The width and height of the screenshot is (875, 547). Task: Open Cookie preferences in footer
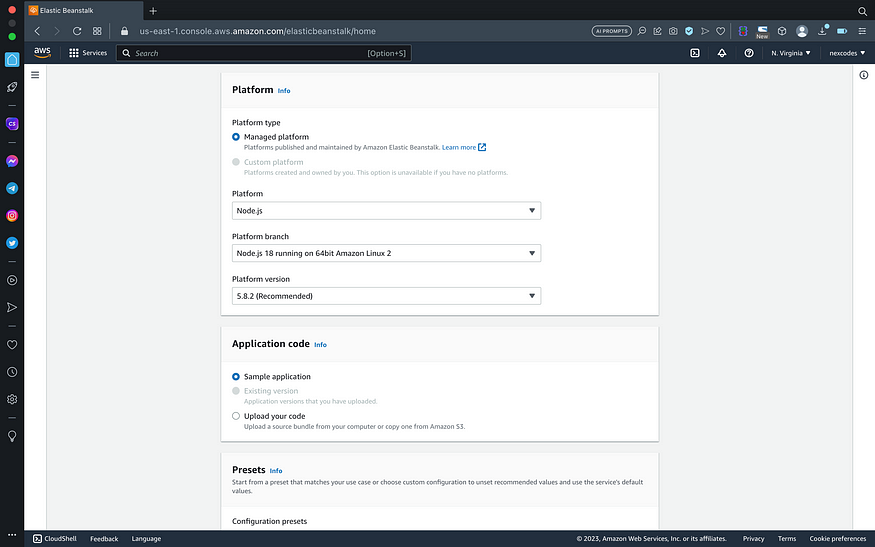click(x=838, y=539)
